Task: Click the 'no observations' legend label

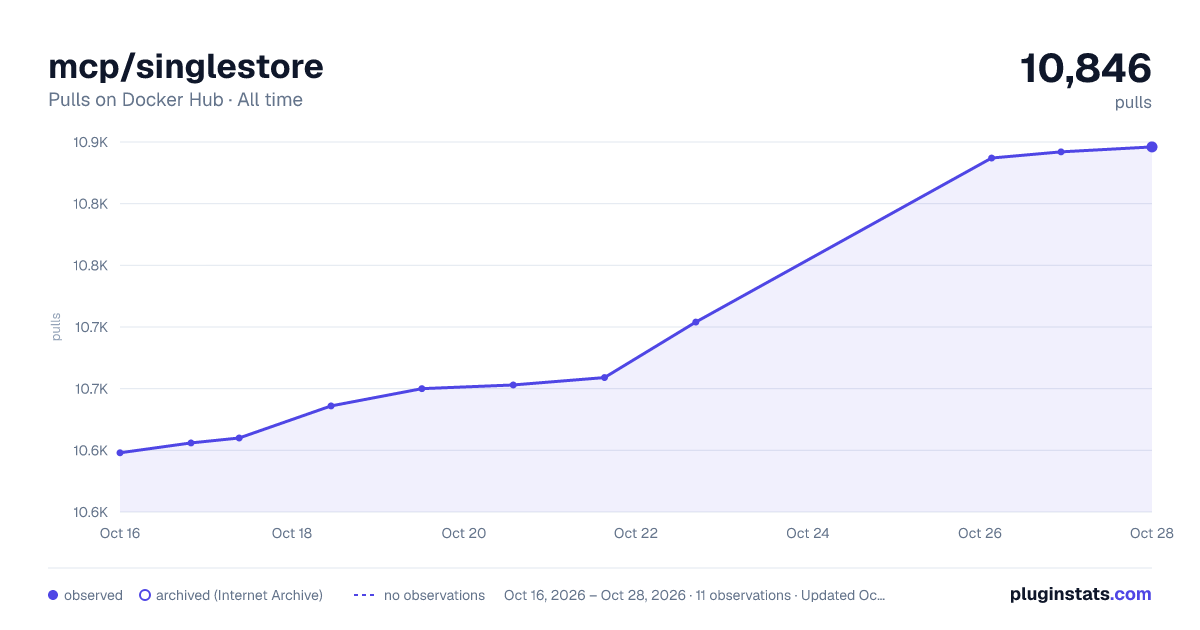Action: (434, 595)
